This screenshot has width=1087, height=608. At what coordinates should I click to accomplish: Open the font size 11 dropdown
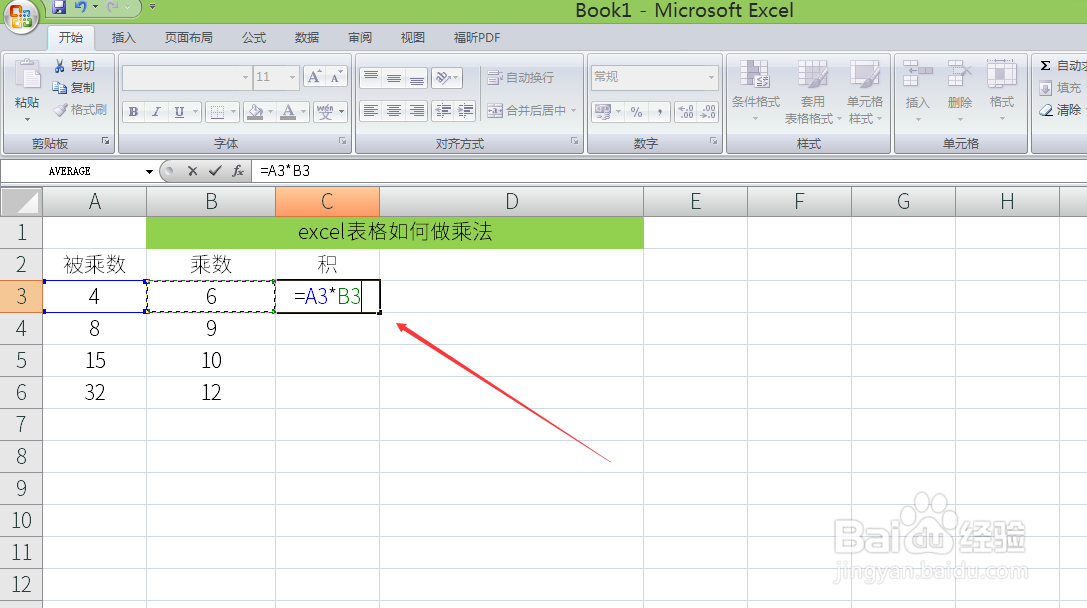pos(292,77)
